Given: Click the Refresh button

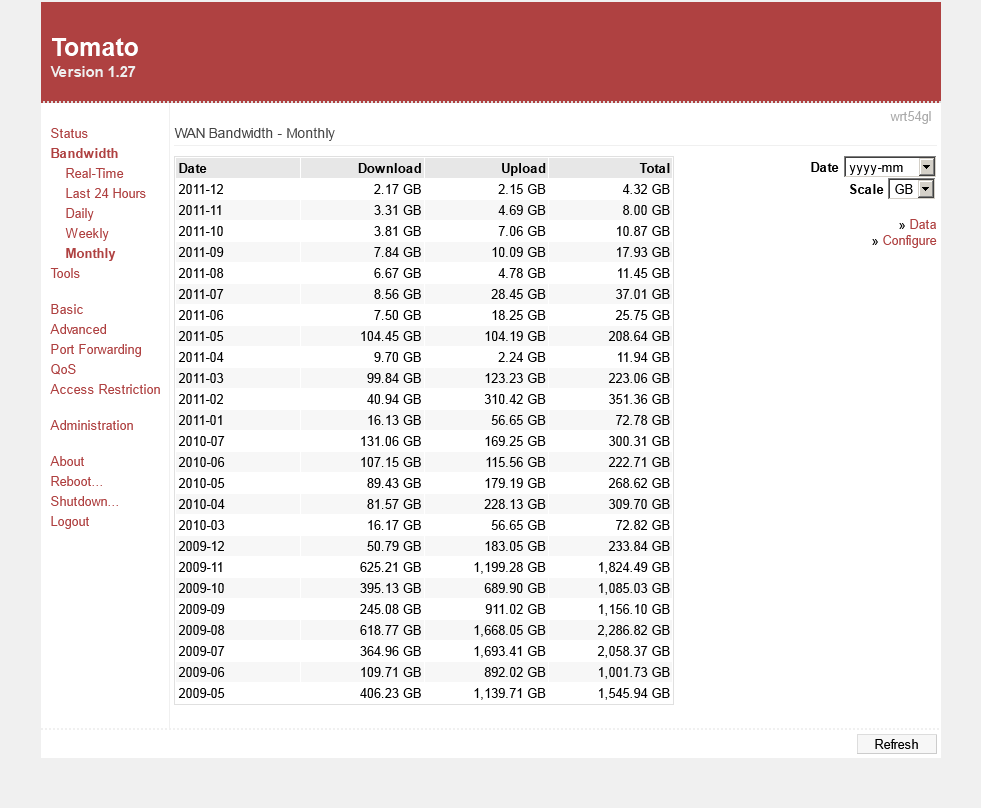Looking at the screenshot, I should click(x=896, y=744).
